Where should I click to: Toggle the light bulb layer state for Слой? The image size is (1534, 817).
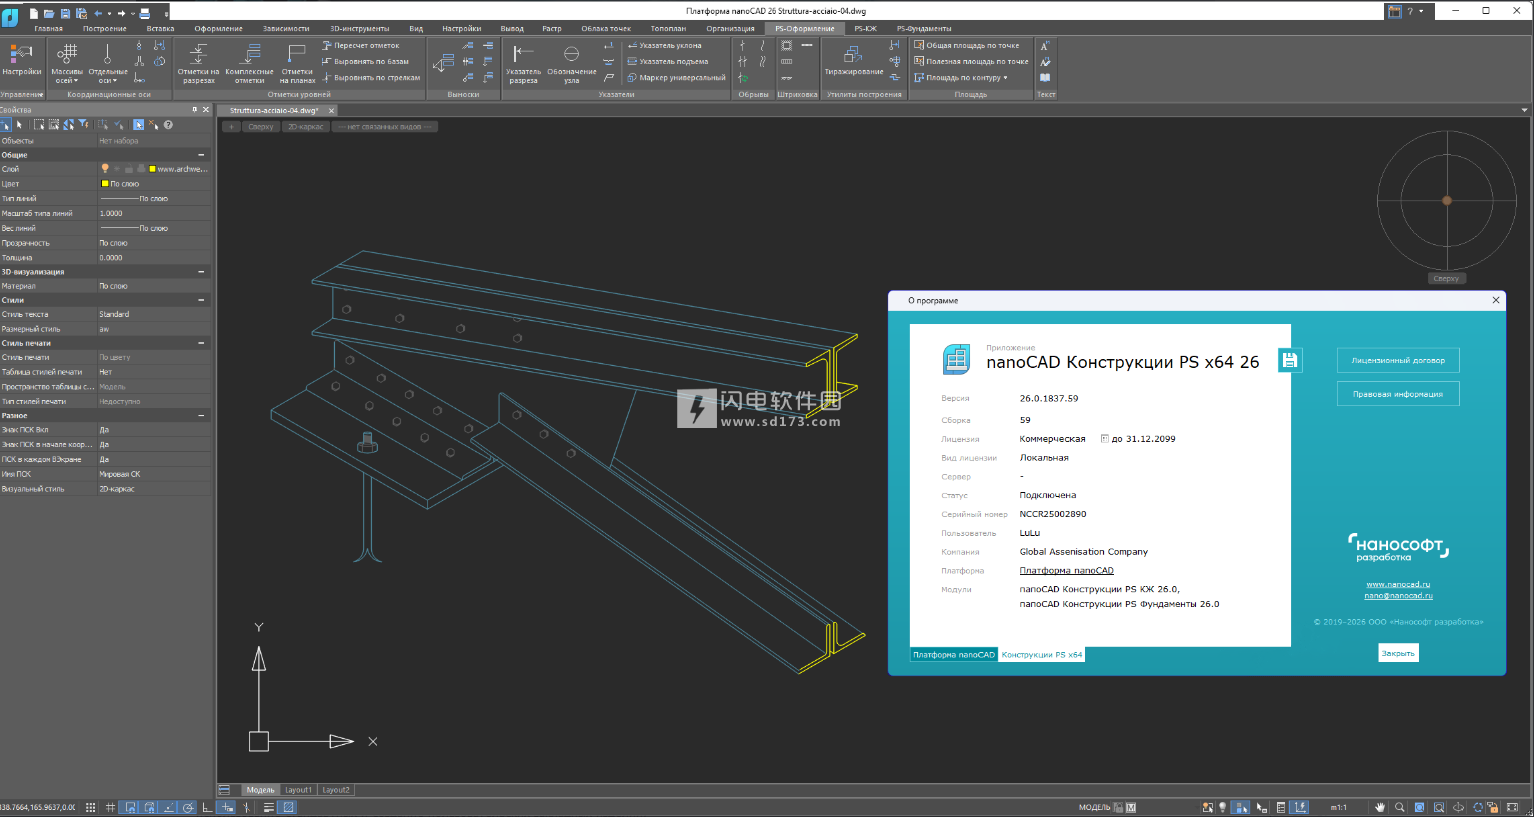click(105, 169)
